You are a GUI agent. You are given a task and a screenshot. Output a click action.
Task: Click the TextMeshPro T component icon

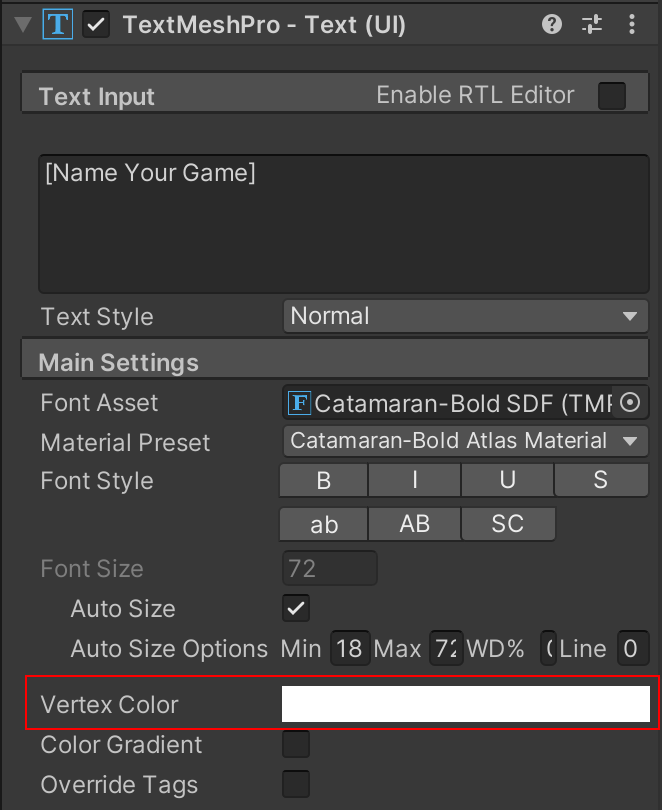point(58,25)
